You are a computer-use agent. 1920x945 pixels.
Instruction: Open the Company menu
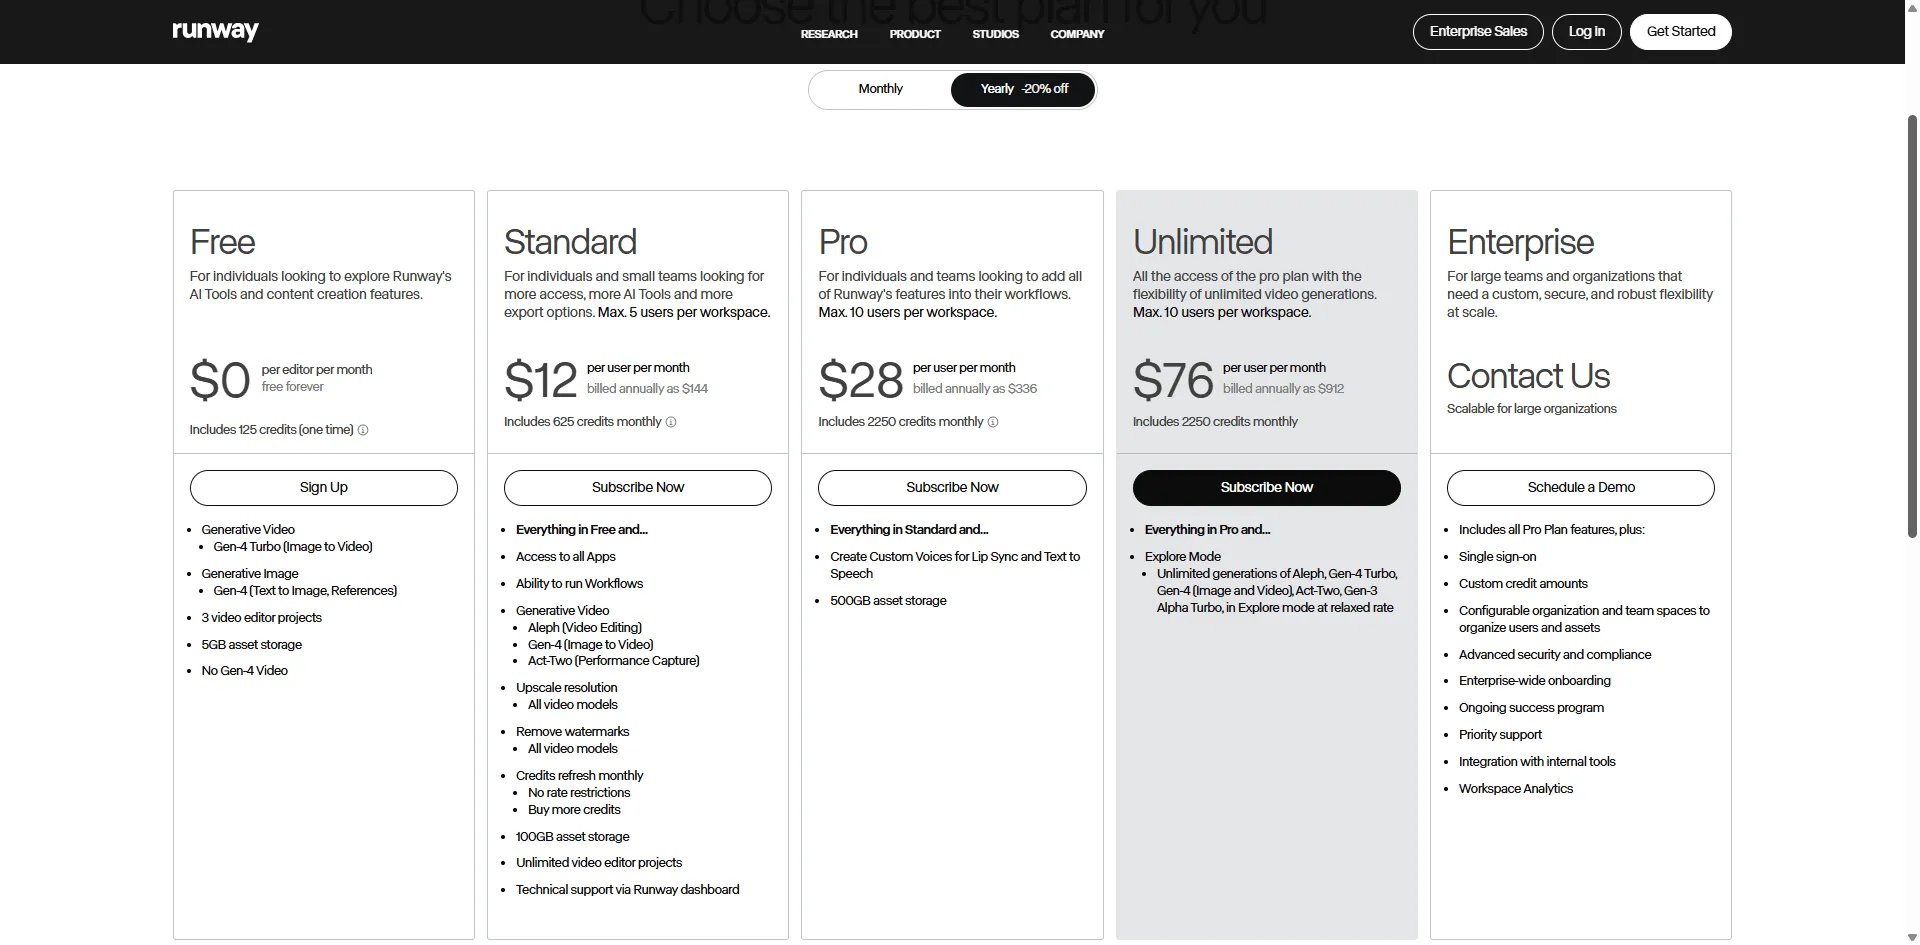pyautogui.click(x=1077, y=34)
